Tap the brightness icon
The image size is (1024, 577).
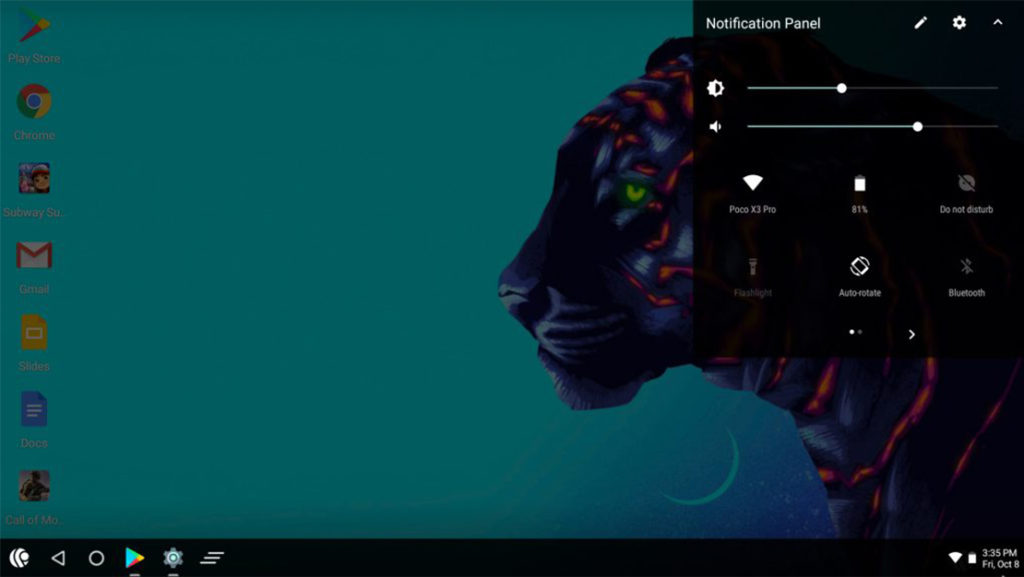click(714, 88)
